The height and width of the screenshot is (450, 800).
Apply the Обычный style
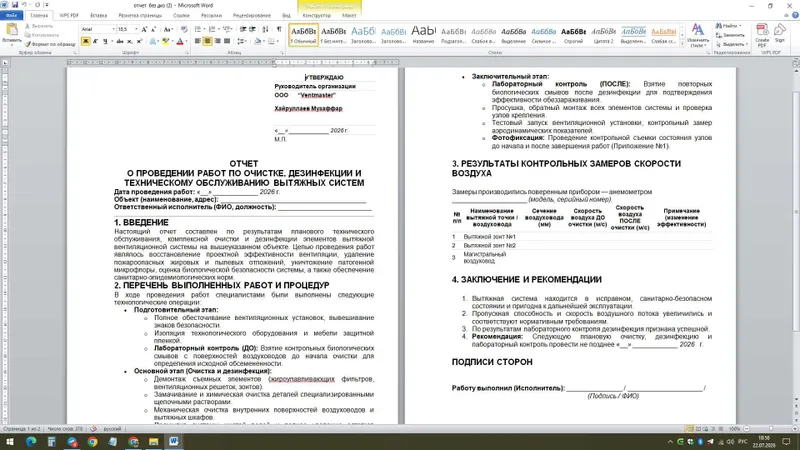pos(304,35)
